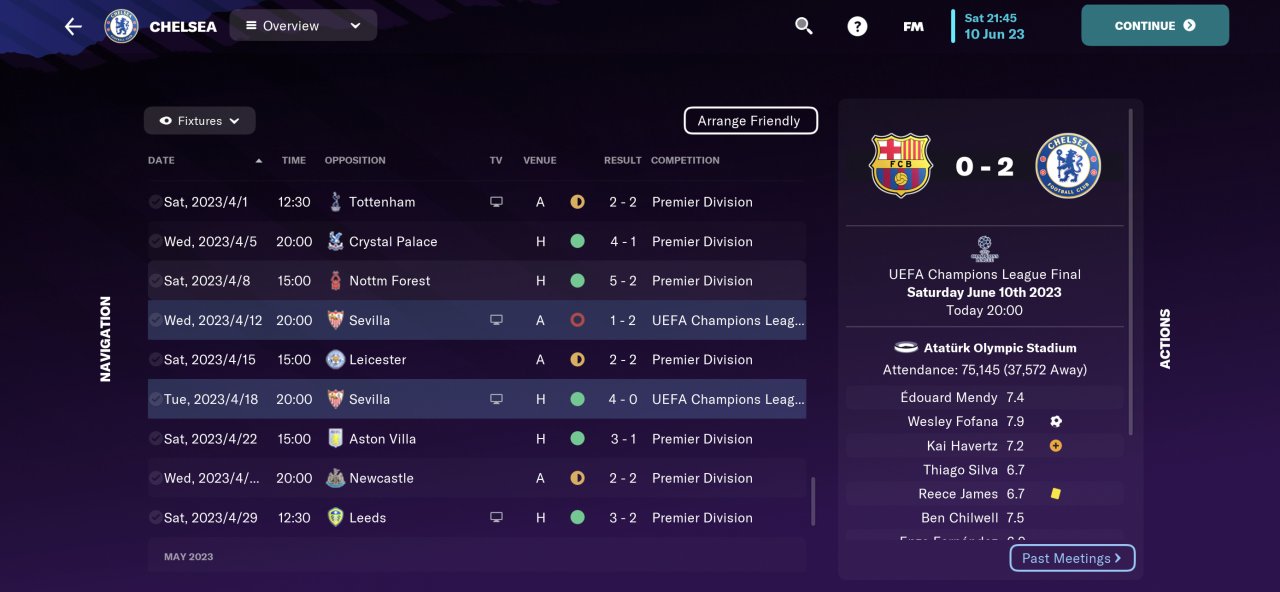Click the Chelsea club badge in header
This screenshot has width=1280, height=592.
tap(122, 26)
